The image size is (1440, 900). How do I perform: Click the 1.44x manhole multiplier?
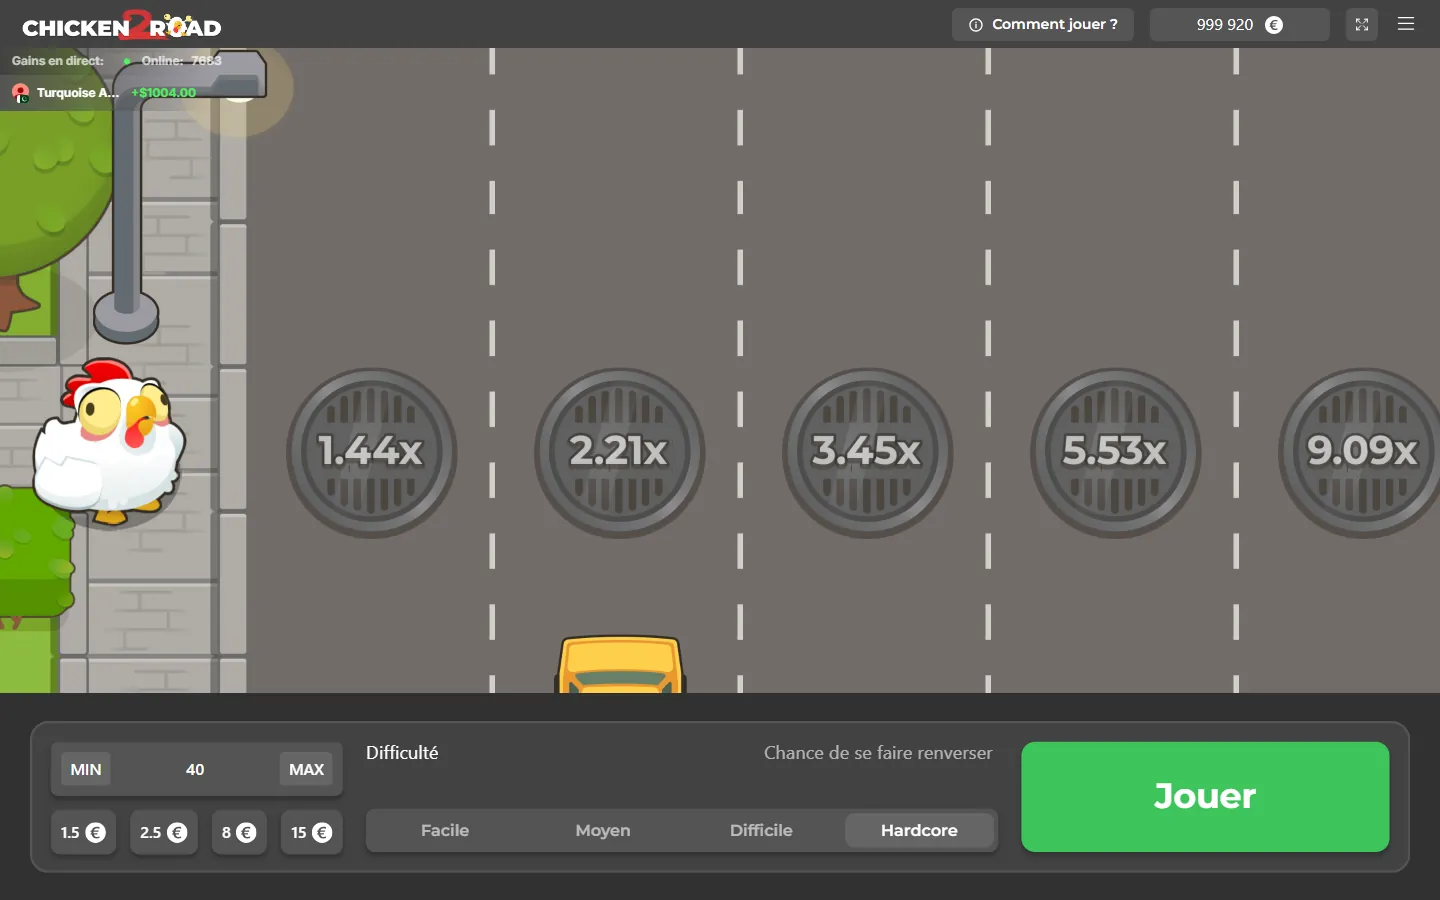(x=372, y=453)
